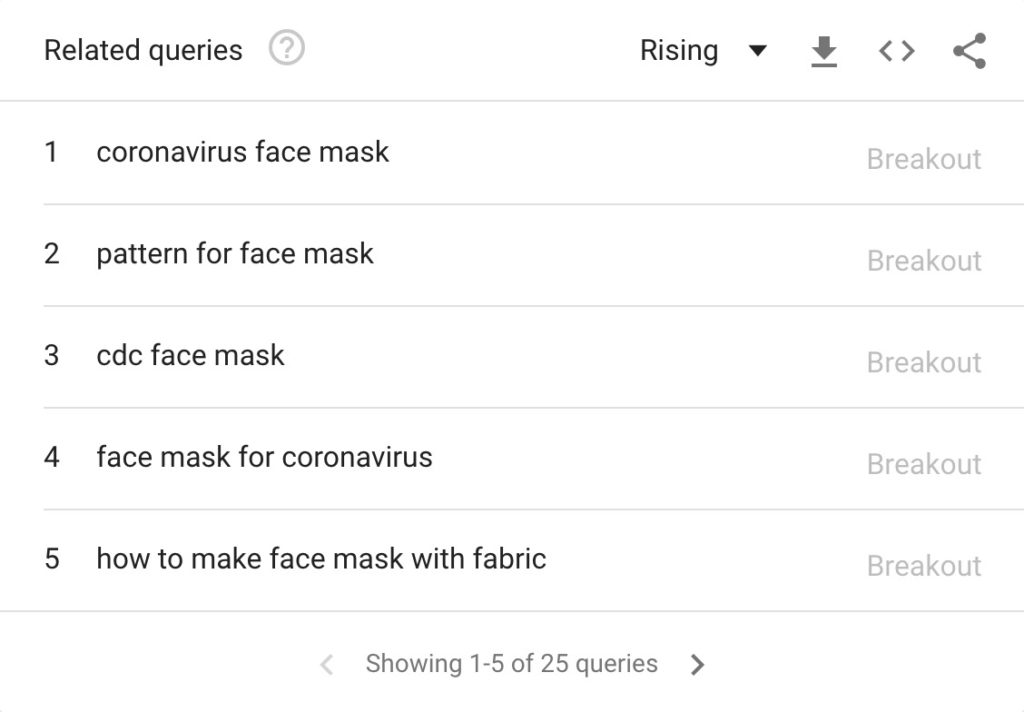The height and width of the screenshot is (712, 1024).
Task: Click the "cdc face mask" query
Action: pyautogui.click(x=190, y=355)
